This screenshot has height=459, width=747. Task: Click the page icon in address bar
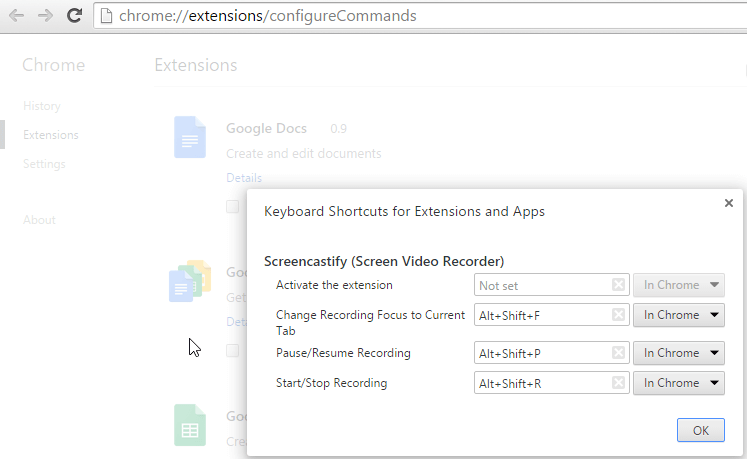[107, 16]
